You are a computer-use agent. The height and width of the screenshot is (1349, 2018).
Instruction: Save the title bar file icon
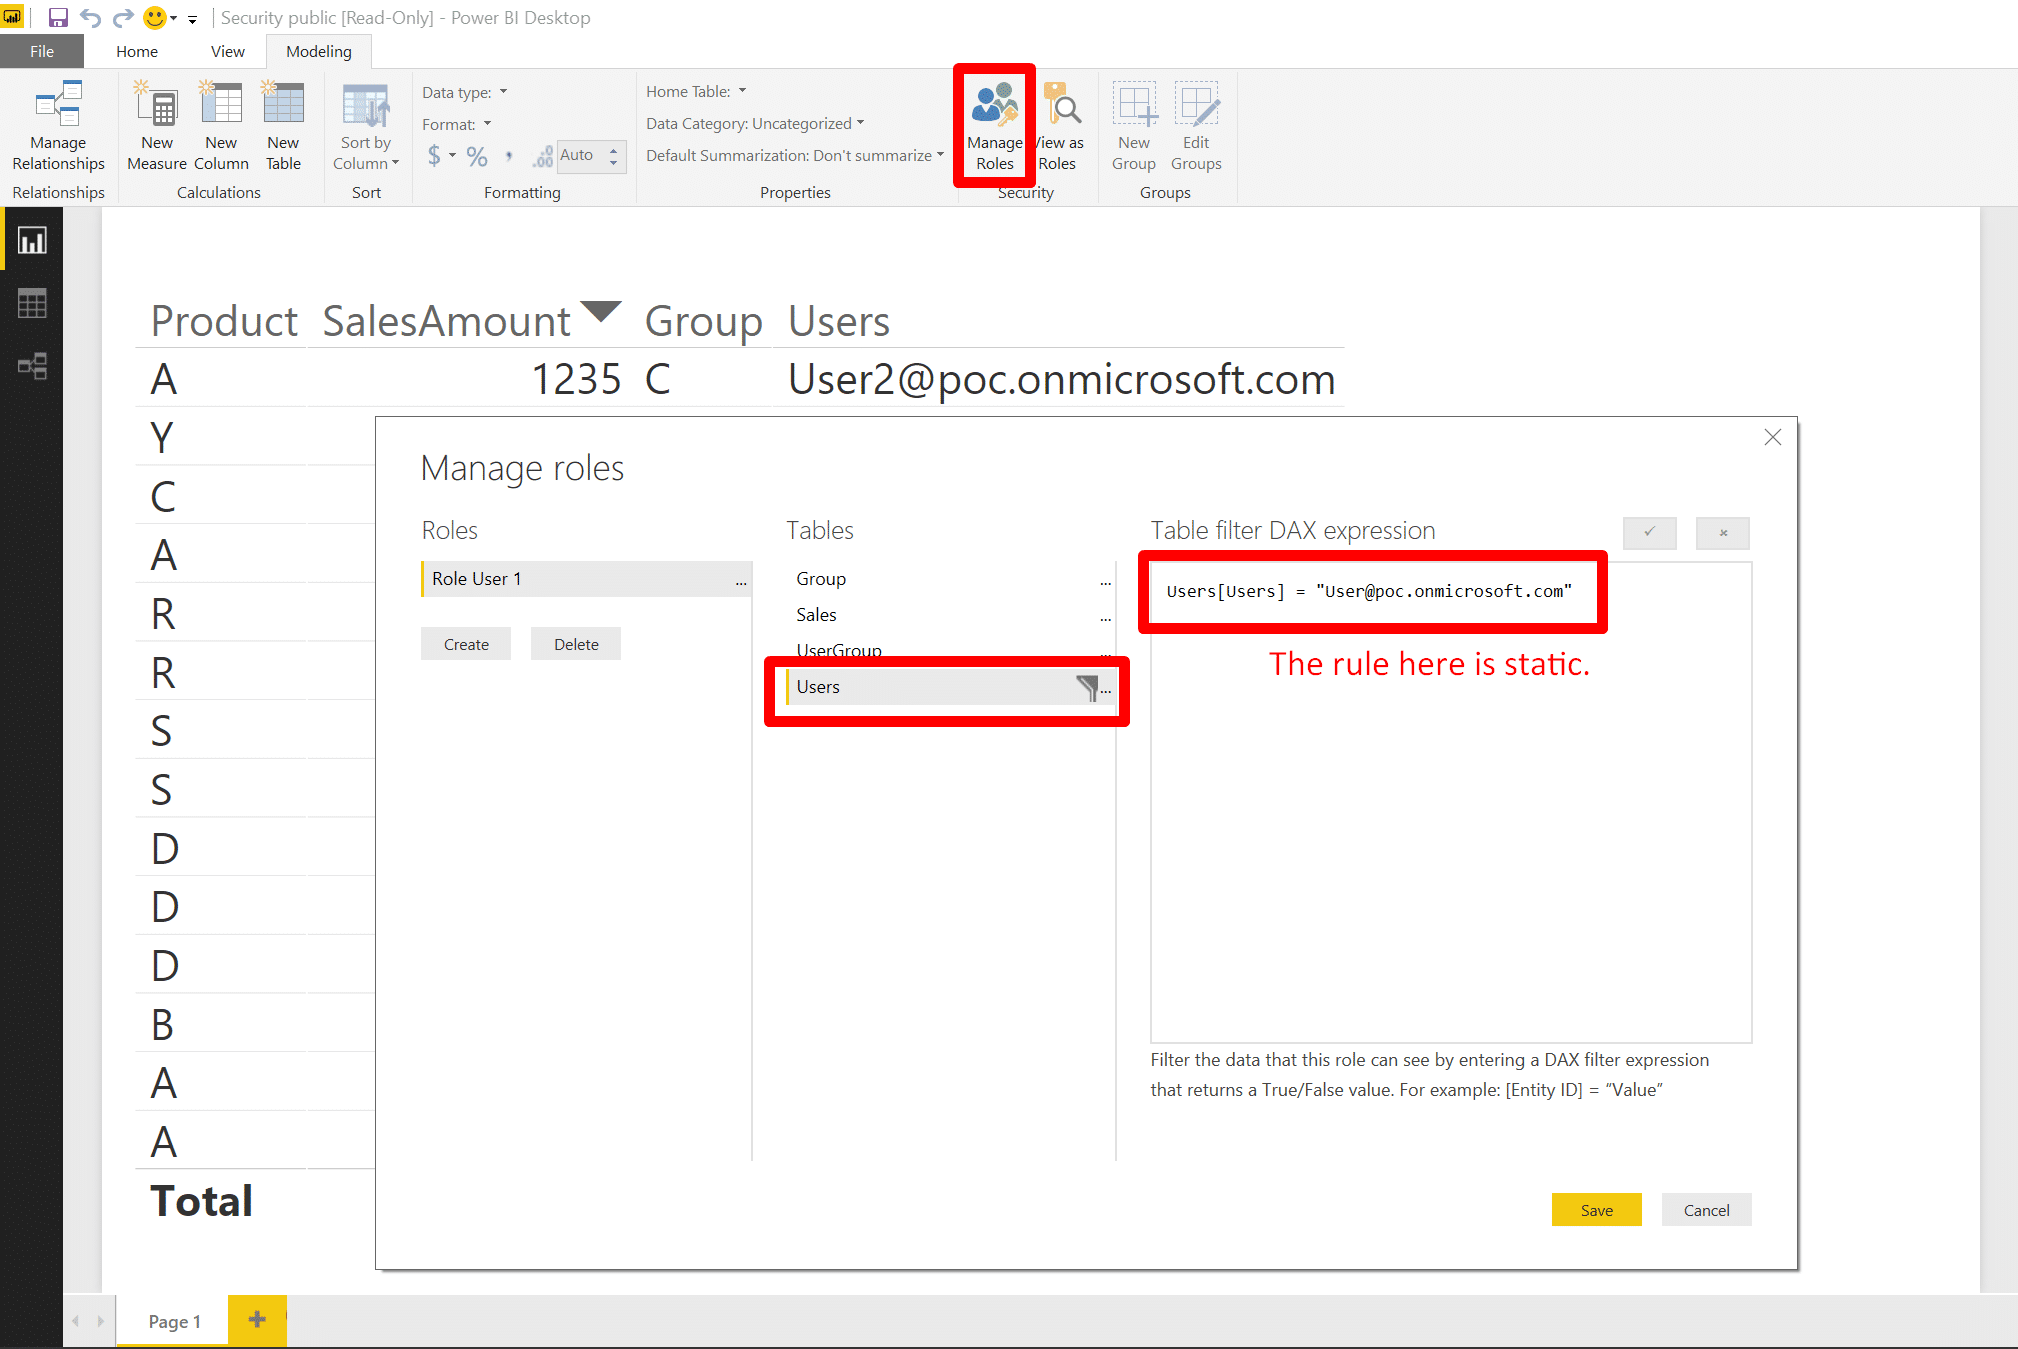(x=58, y=18)
